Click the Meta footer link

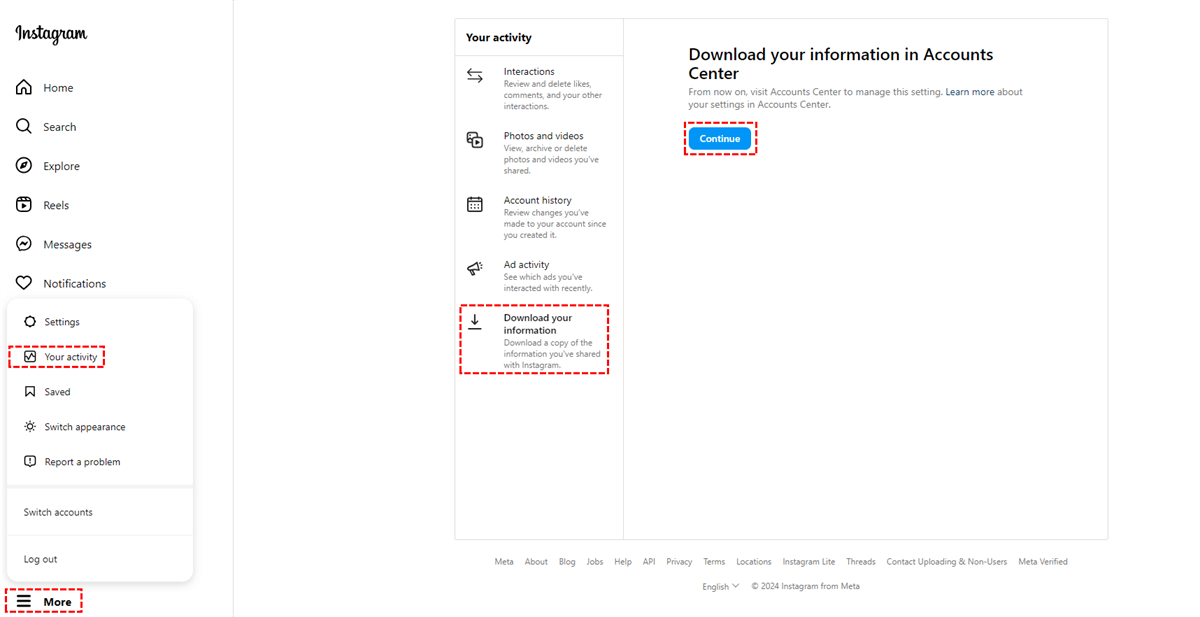point(504,562)
